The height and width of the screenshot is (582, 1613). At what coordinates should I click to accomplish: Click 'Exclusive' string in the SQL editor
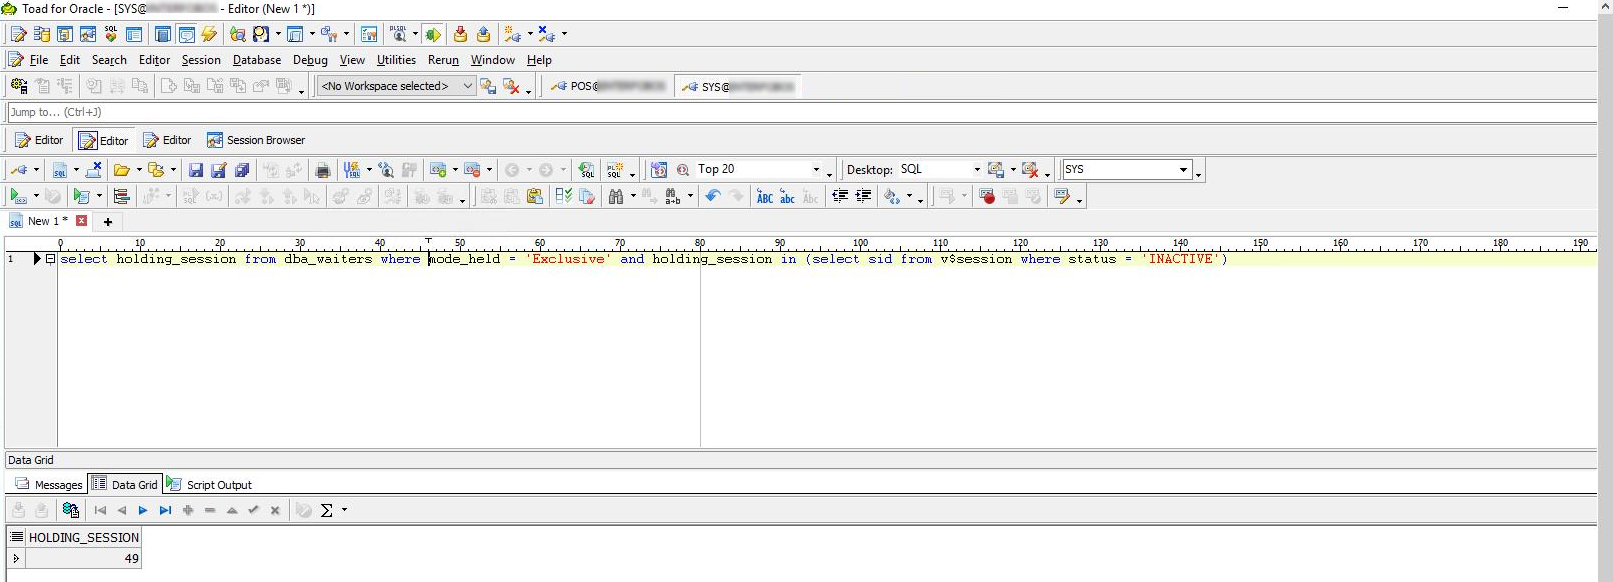[x=568, y=259]
